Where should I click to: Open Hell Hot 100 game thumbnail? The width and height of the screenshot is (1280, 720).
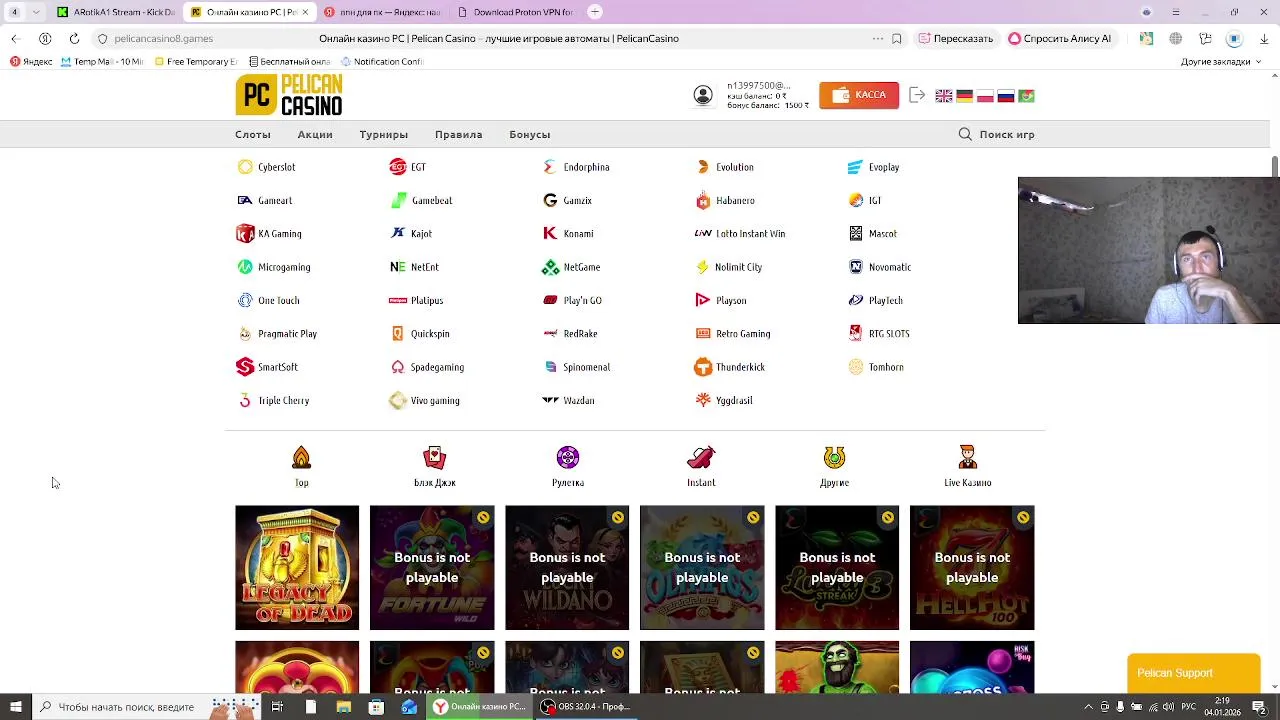click(972, 567)
